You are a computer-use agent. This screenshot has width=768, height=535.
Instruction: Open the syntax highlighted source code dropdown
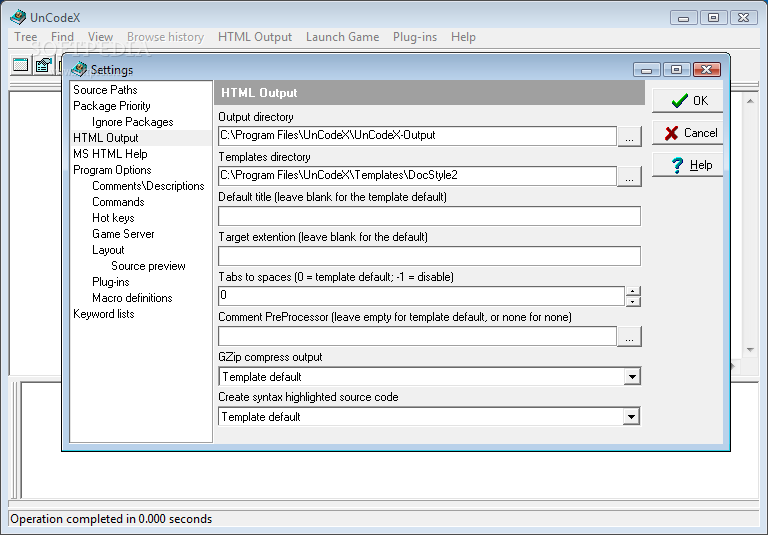coord(632,417)
